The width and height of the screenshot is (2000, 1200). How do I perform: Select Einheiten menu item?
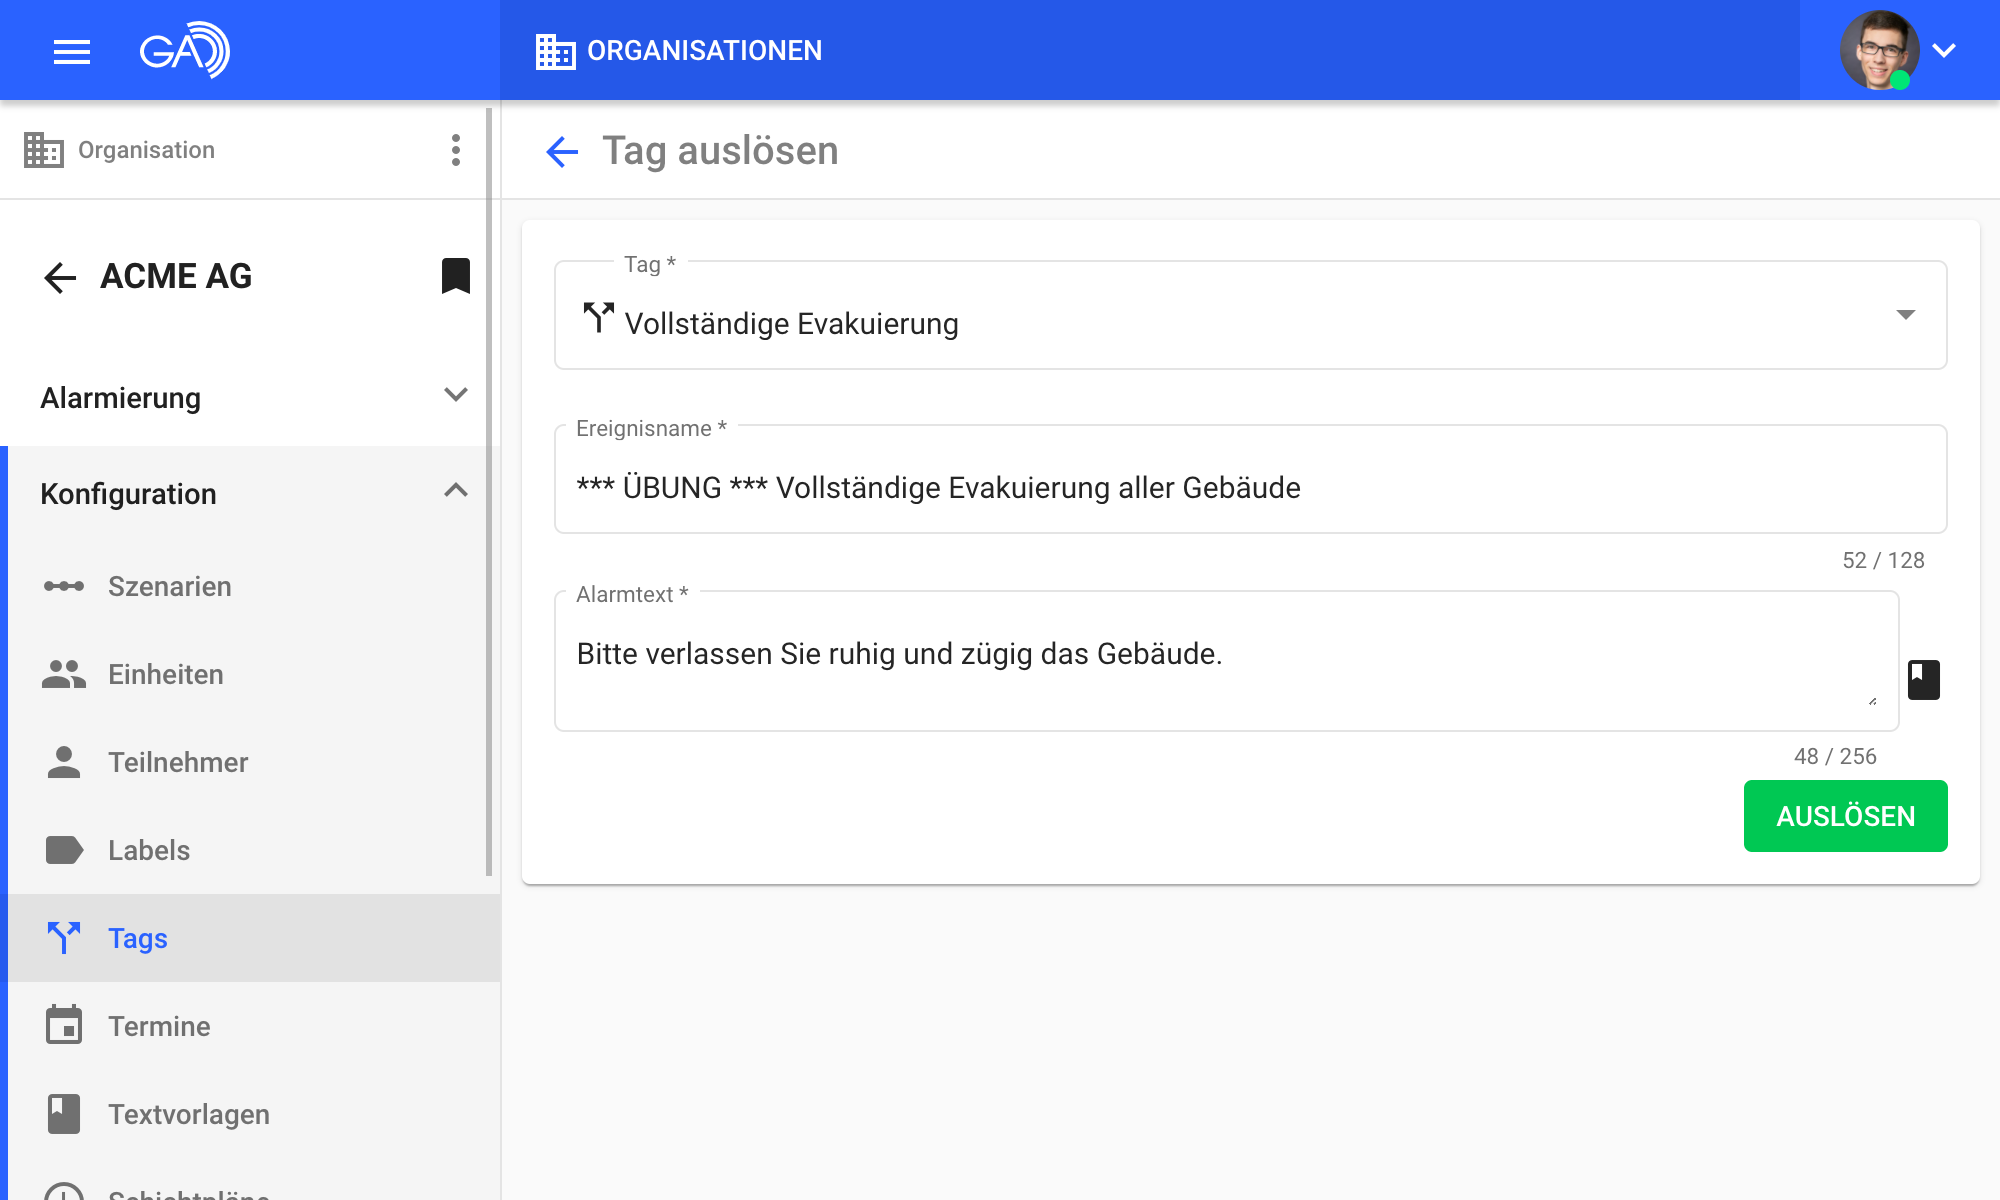[x=166, y=674]
